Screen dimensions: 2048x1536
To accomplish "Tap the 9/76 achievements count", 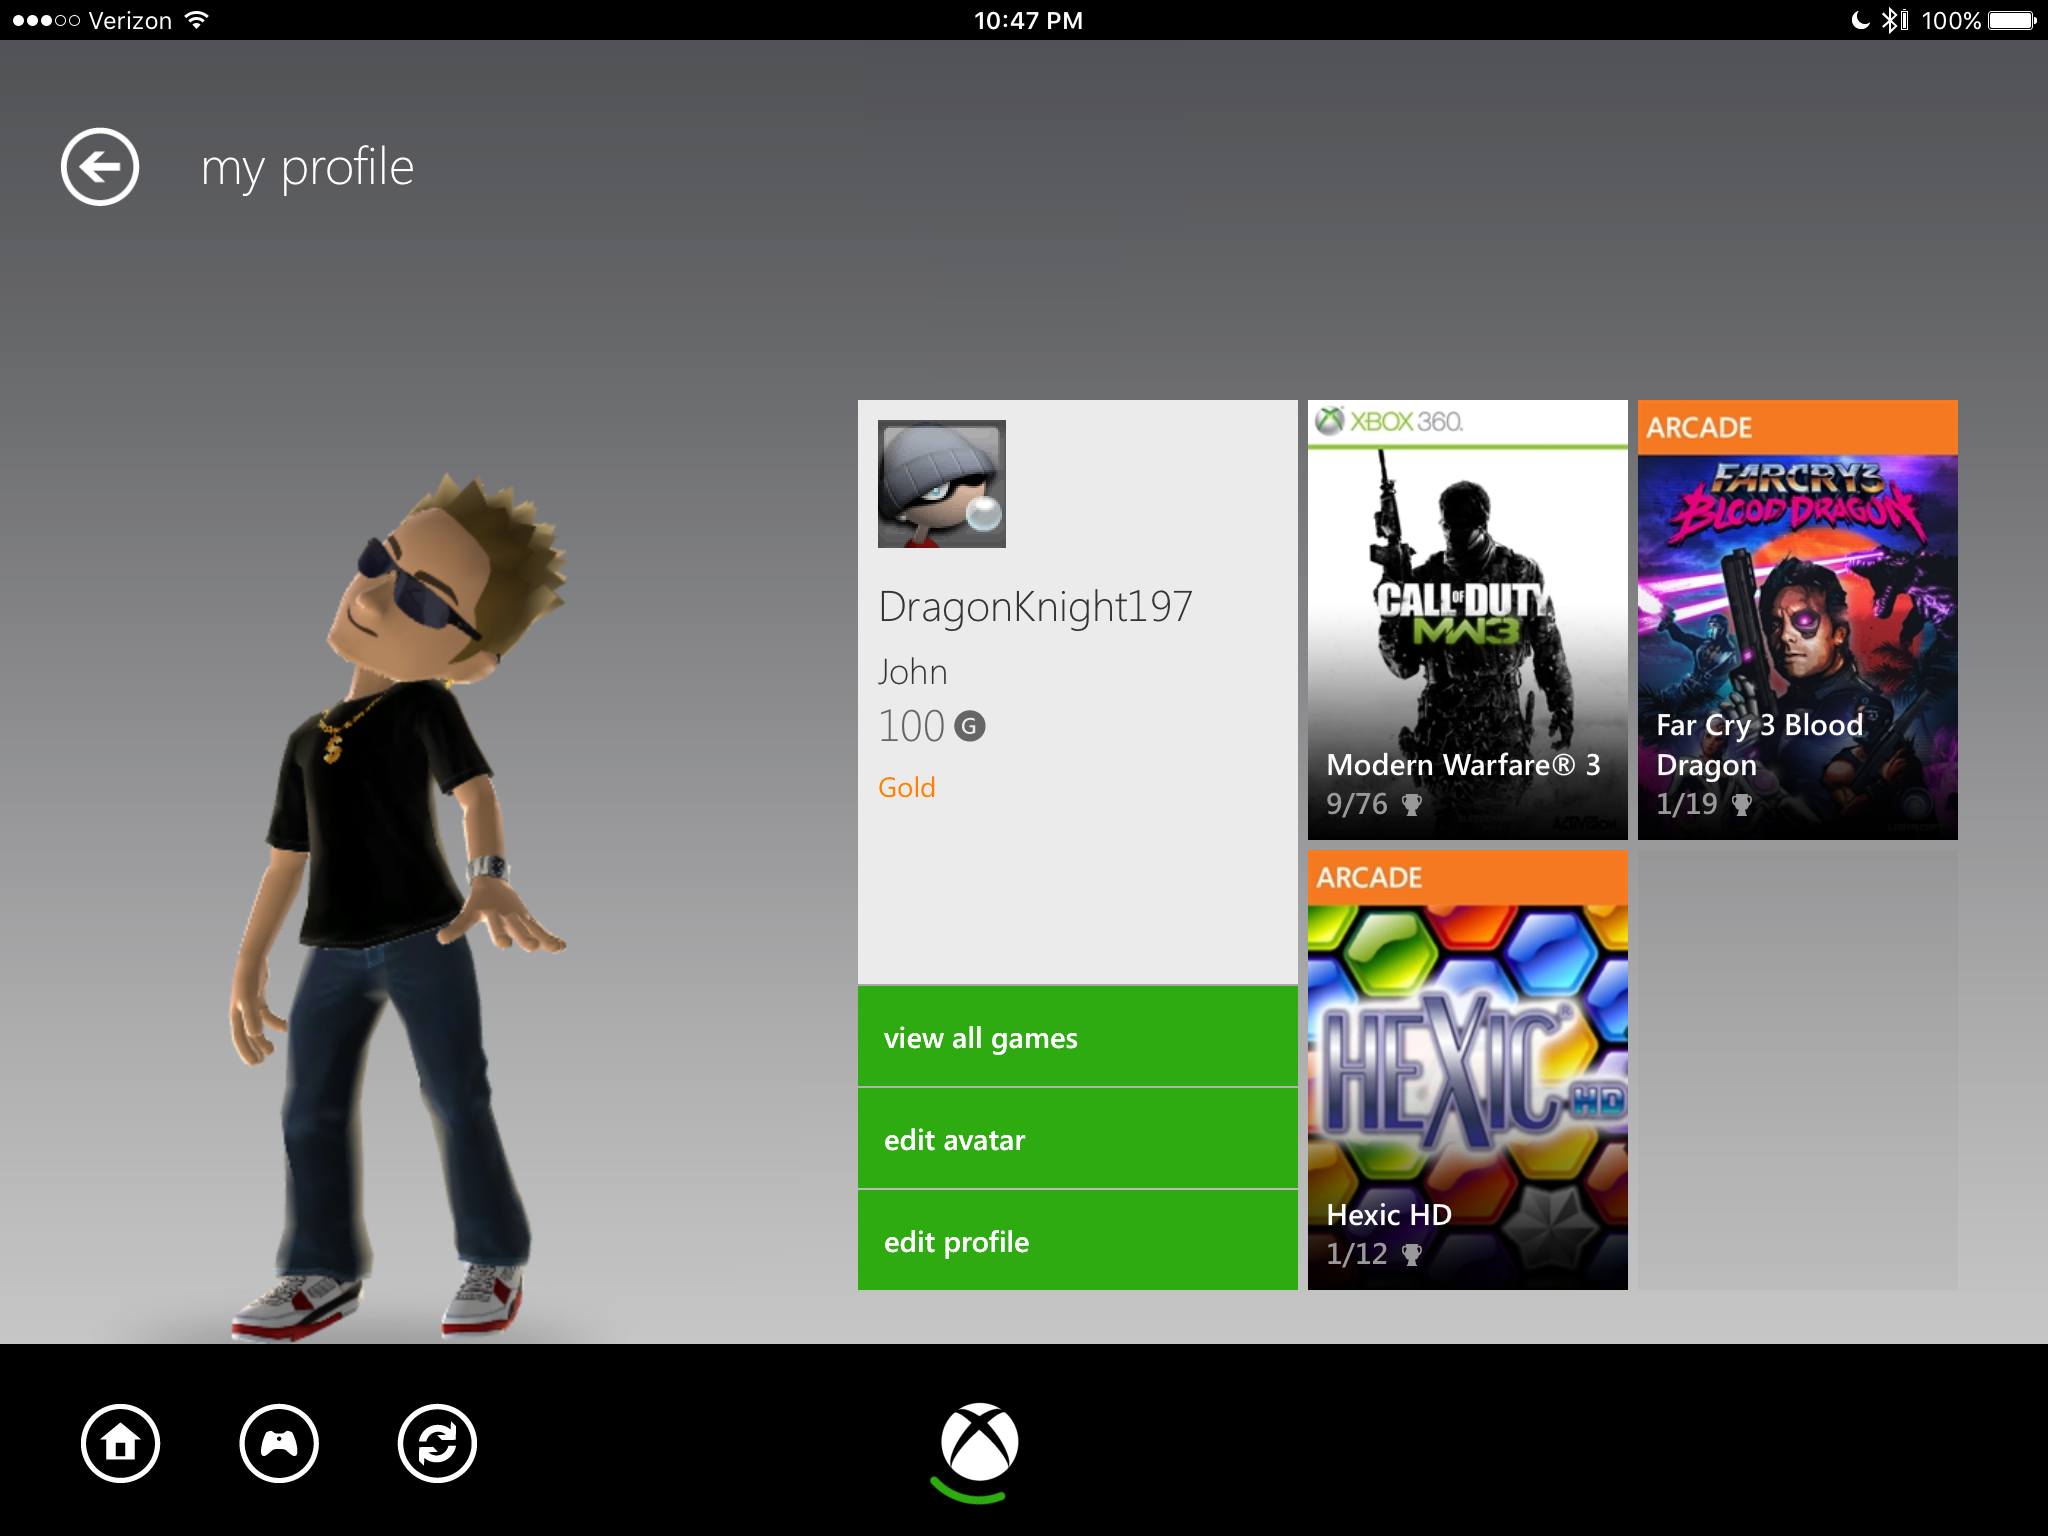I will 1357,804.
